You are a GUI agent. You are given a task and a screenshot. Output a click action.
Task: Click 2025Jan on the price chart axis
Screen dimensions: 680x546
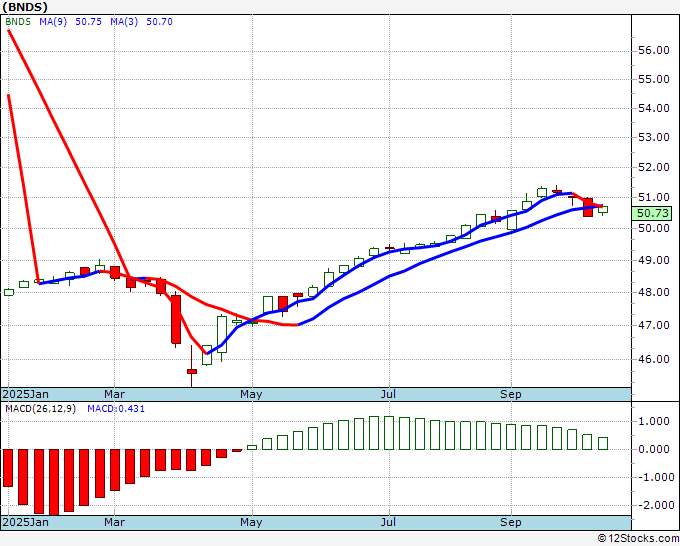click(26, 394)
